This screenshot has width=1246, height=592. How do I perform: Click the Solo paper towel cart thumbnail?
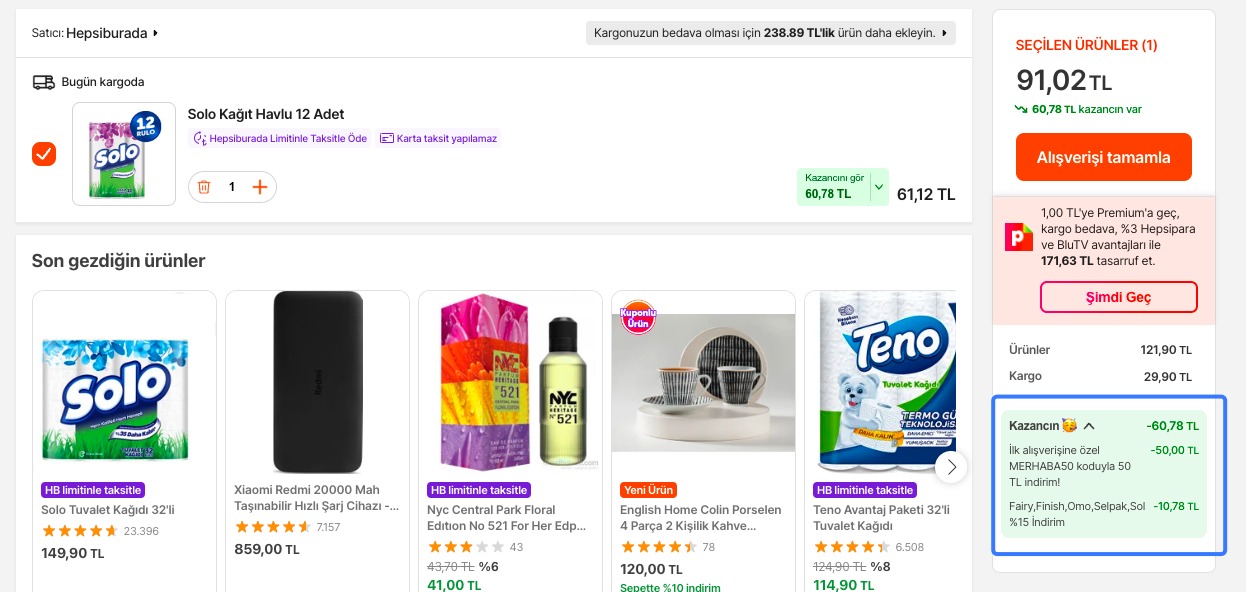[x=124, y=154]
